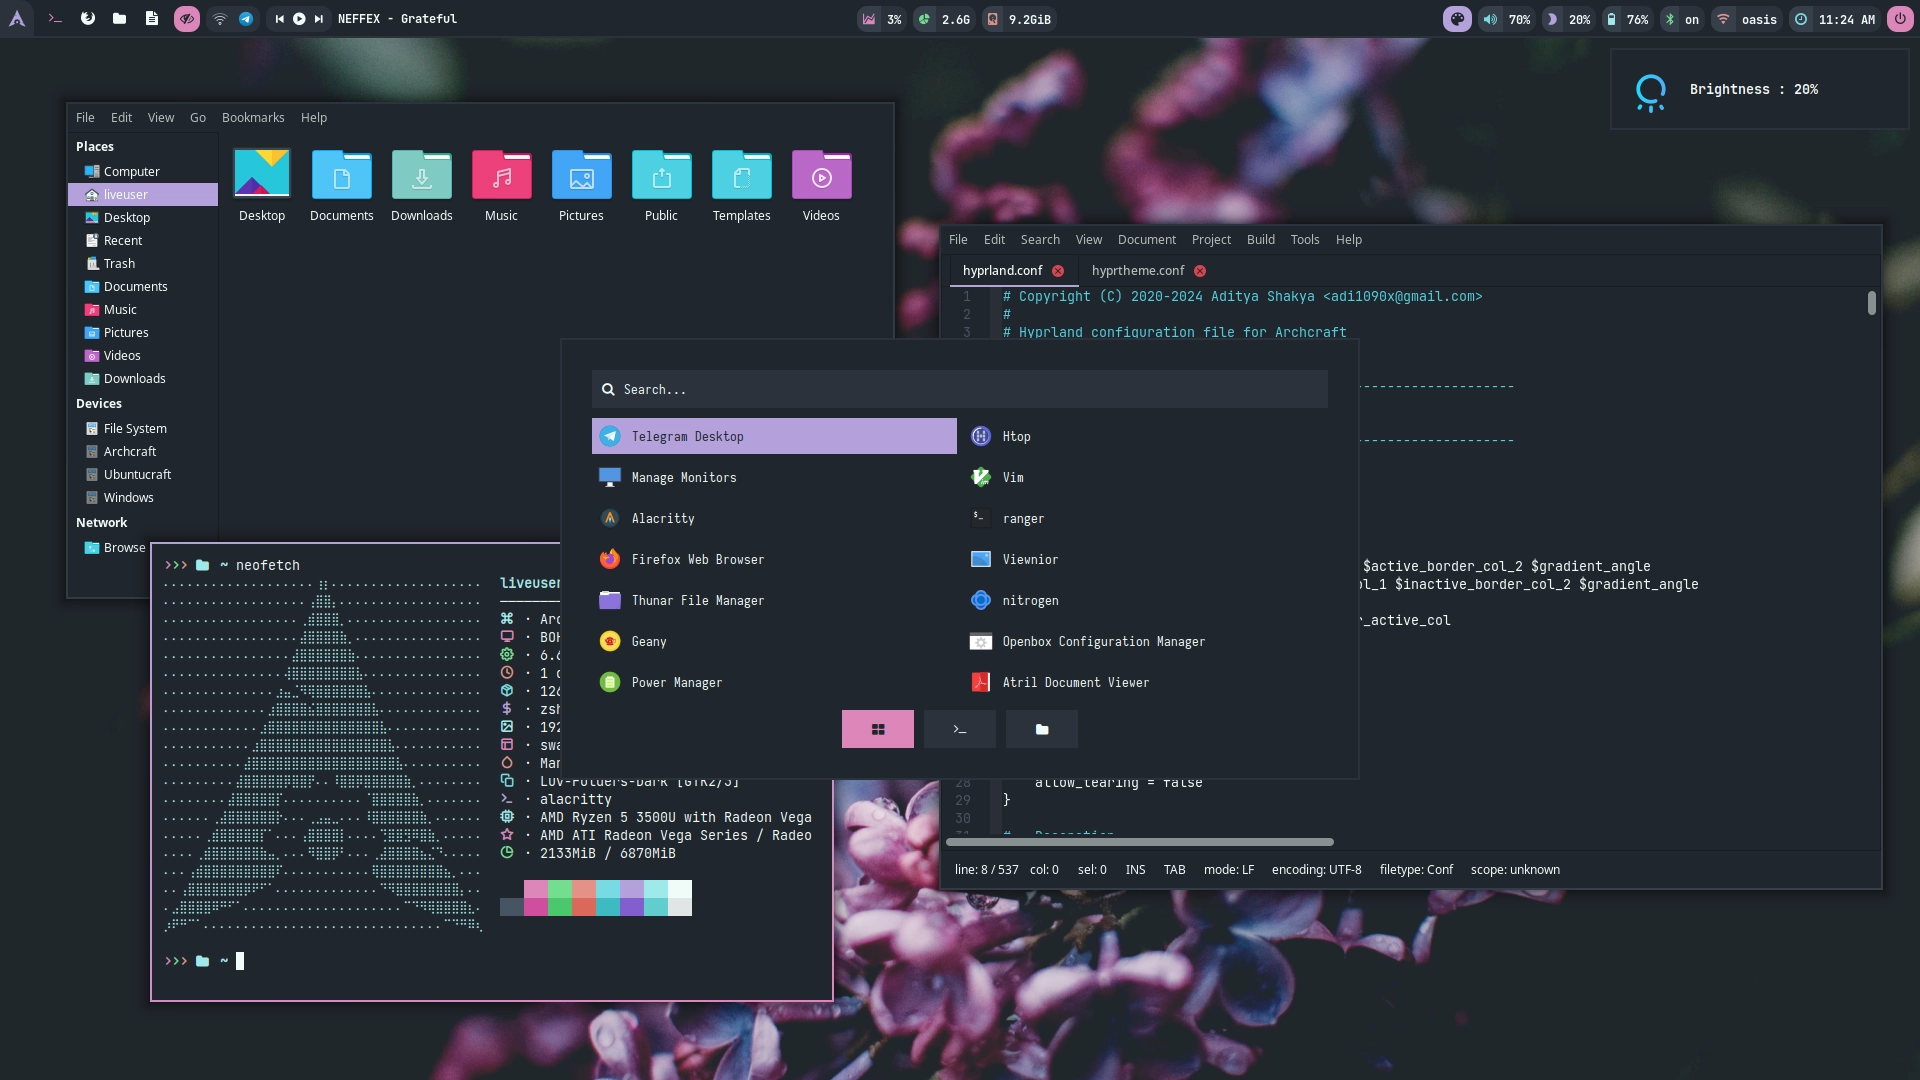
Task: Open the Build menu in Geany
Action: click(x=1260, y=239)
